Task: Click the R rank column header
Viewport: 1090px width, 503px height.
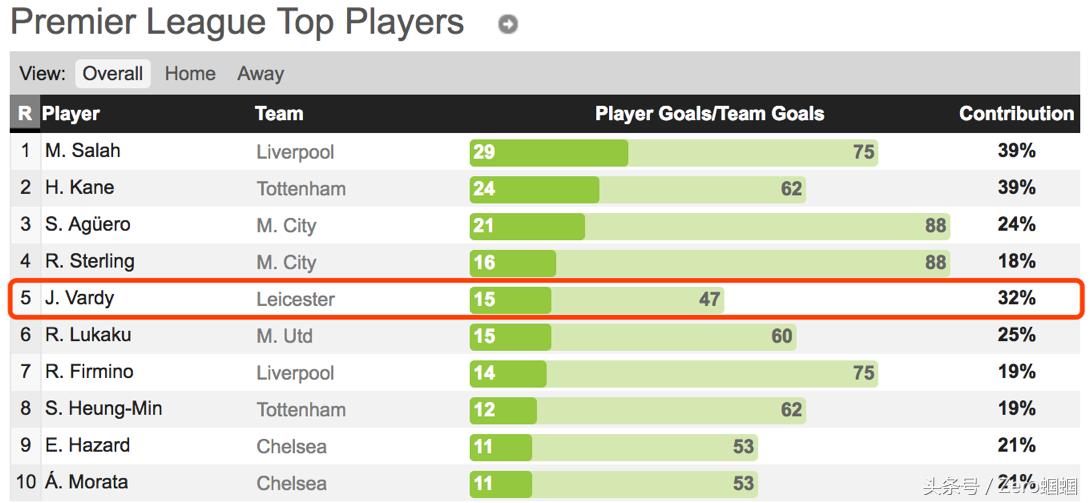Action: [25, 114]
